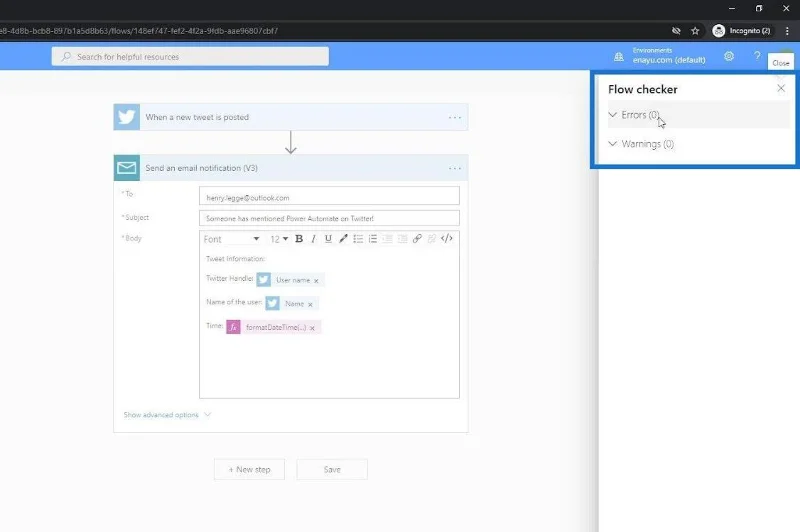Remove the formatDateTime expression token
The width and height of the screenshot is (800, 532).
[x=312, y=328]
